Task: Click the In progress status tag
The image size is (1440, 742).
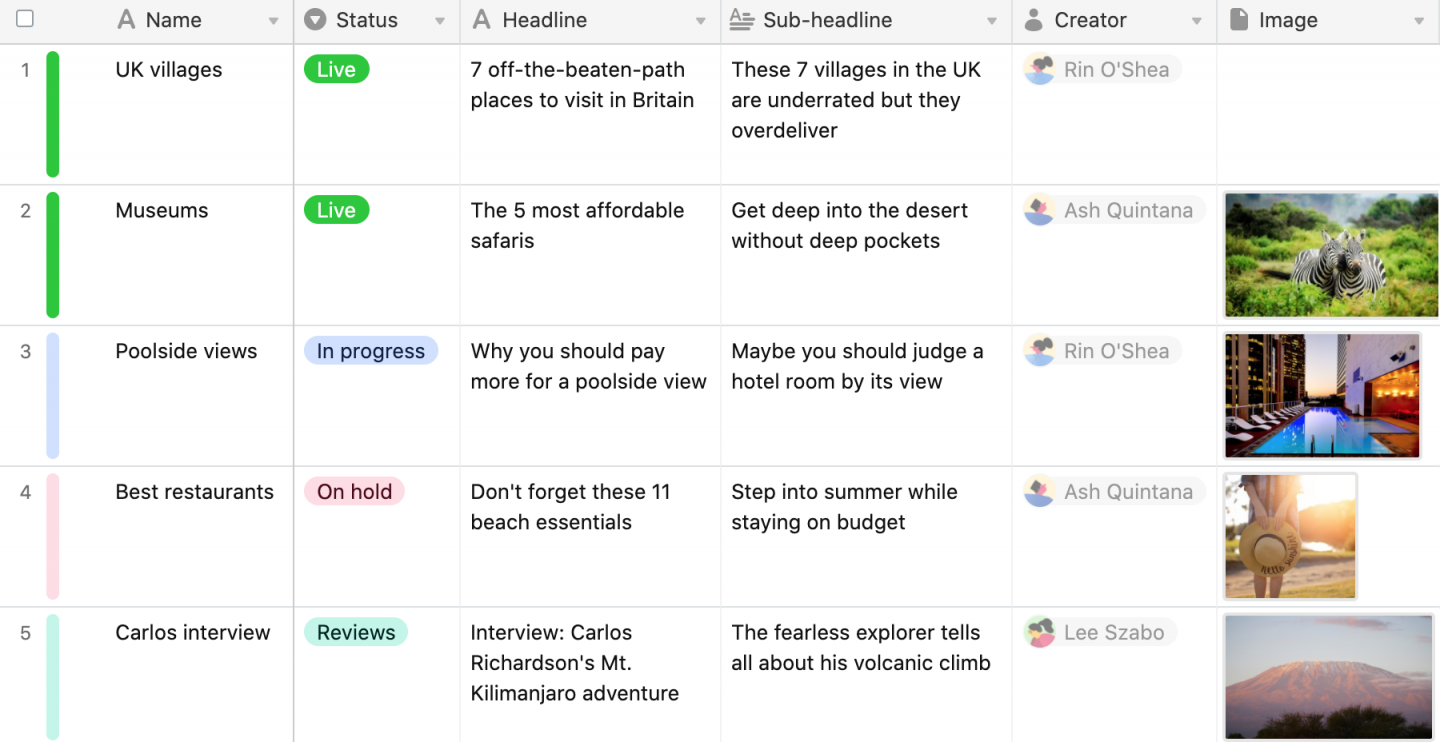Action: [x=371, y=351]
